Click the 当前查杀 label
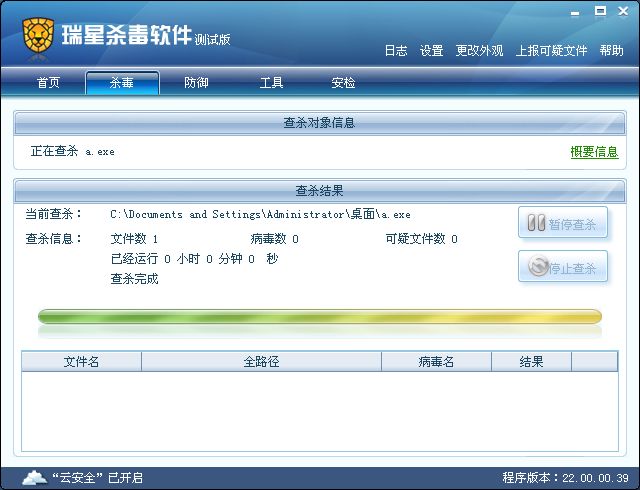 [x=53, y=214]
